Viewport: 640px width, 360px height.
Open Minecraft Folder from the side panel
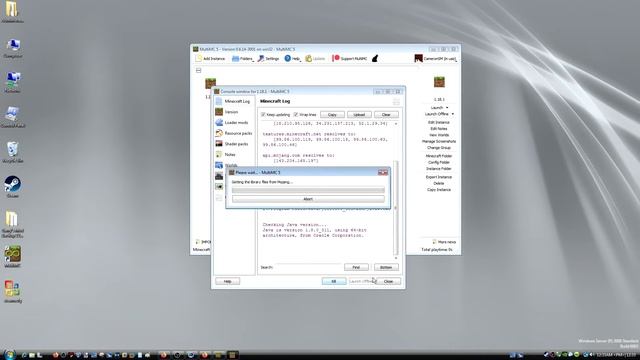439,156
